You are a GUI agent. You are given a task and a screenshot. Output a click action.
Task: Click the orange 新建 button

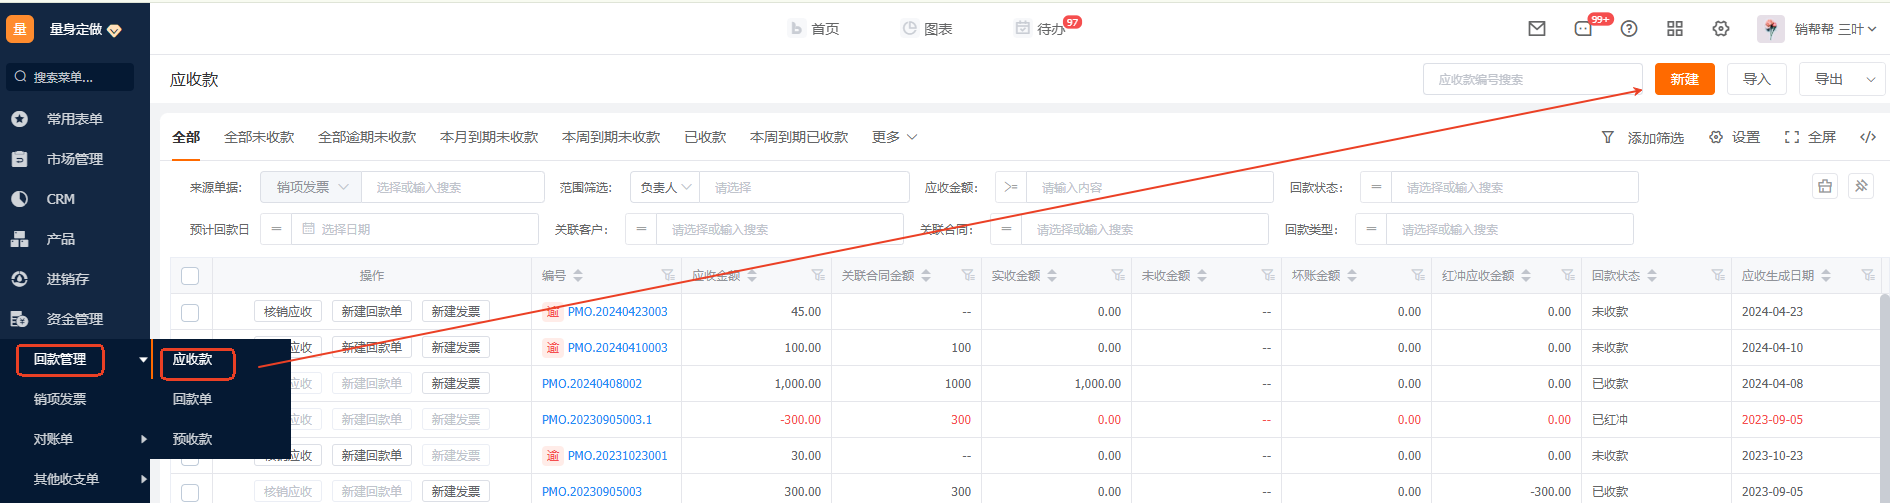click(1685, 79)
